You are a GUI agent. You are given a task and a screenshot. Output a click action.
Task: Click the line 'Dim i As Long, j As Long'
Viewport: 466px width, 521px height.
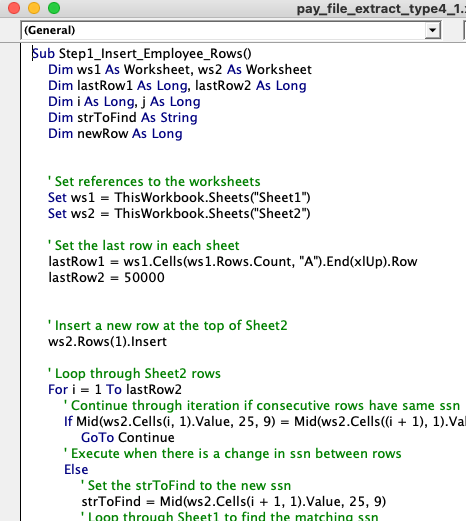click(124, 102)
